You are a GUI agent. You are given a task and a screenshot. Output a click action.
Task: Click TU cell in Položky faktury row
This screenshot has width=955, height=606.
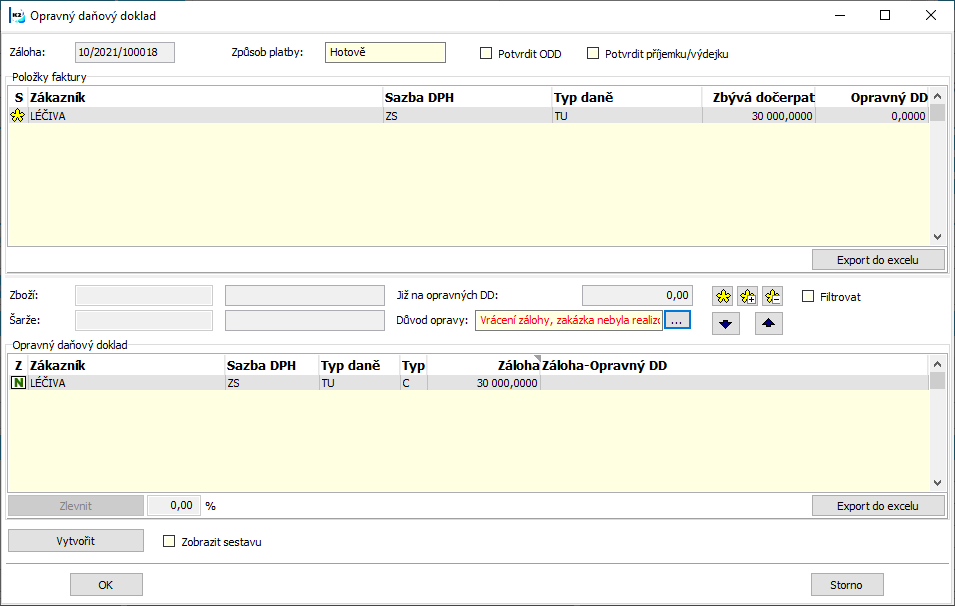pyautogui.click(x=627, y=116)
